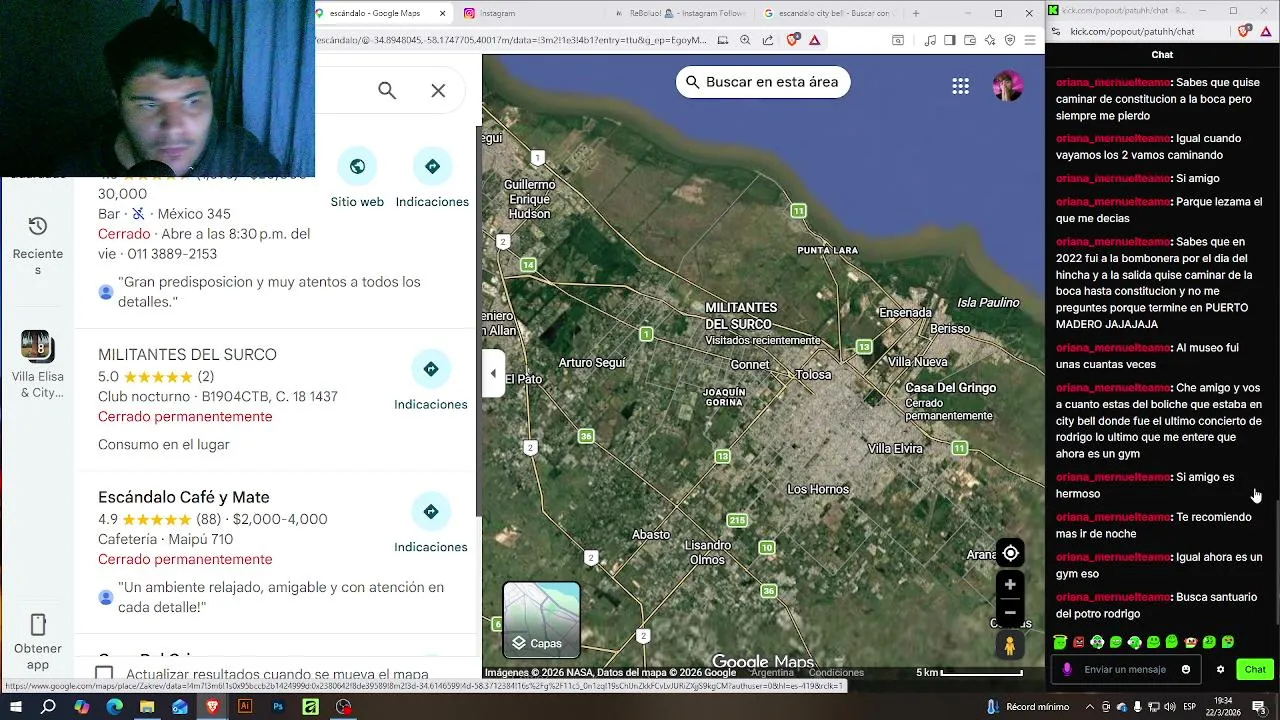Zoom in the map with plus button
The height and width of the screenshot is (720, 1280).
click(1010, 585)
